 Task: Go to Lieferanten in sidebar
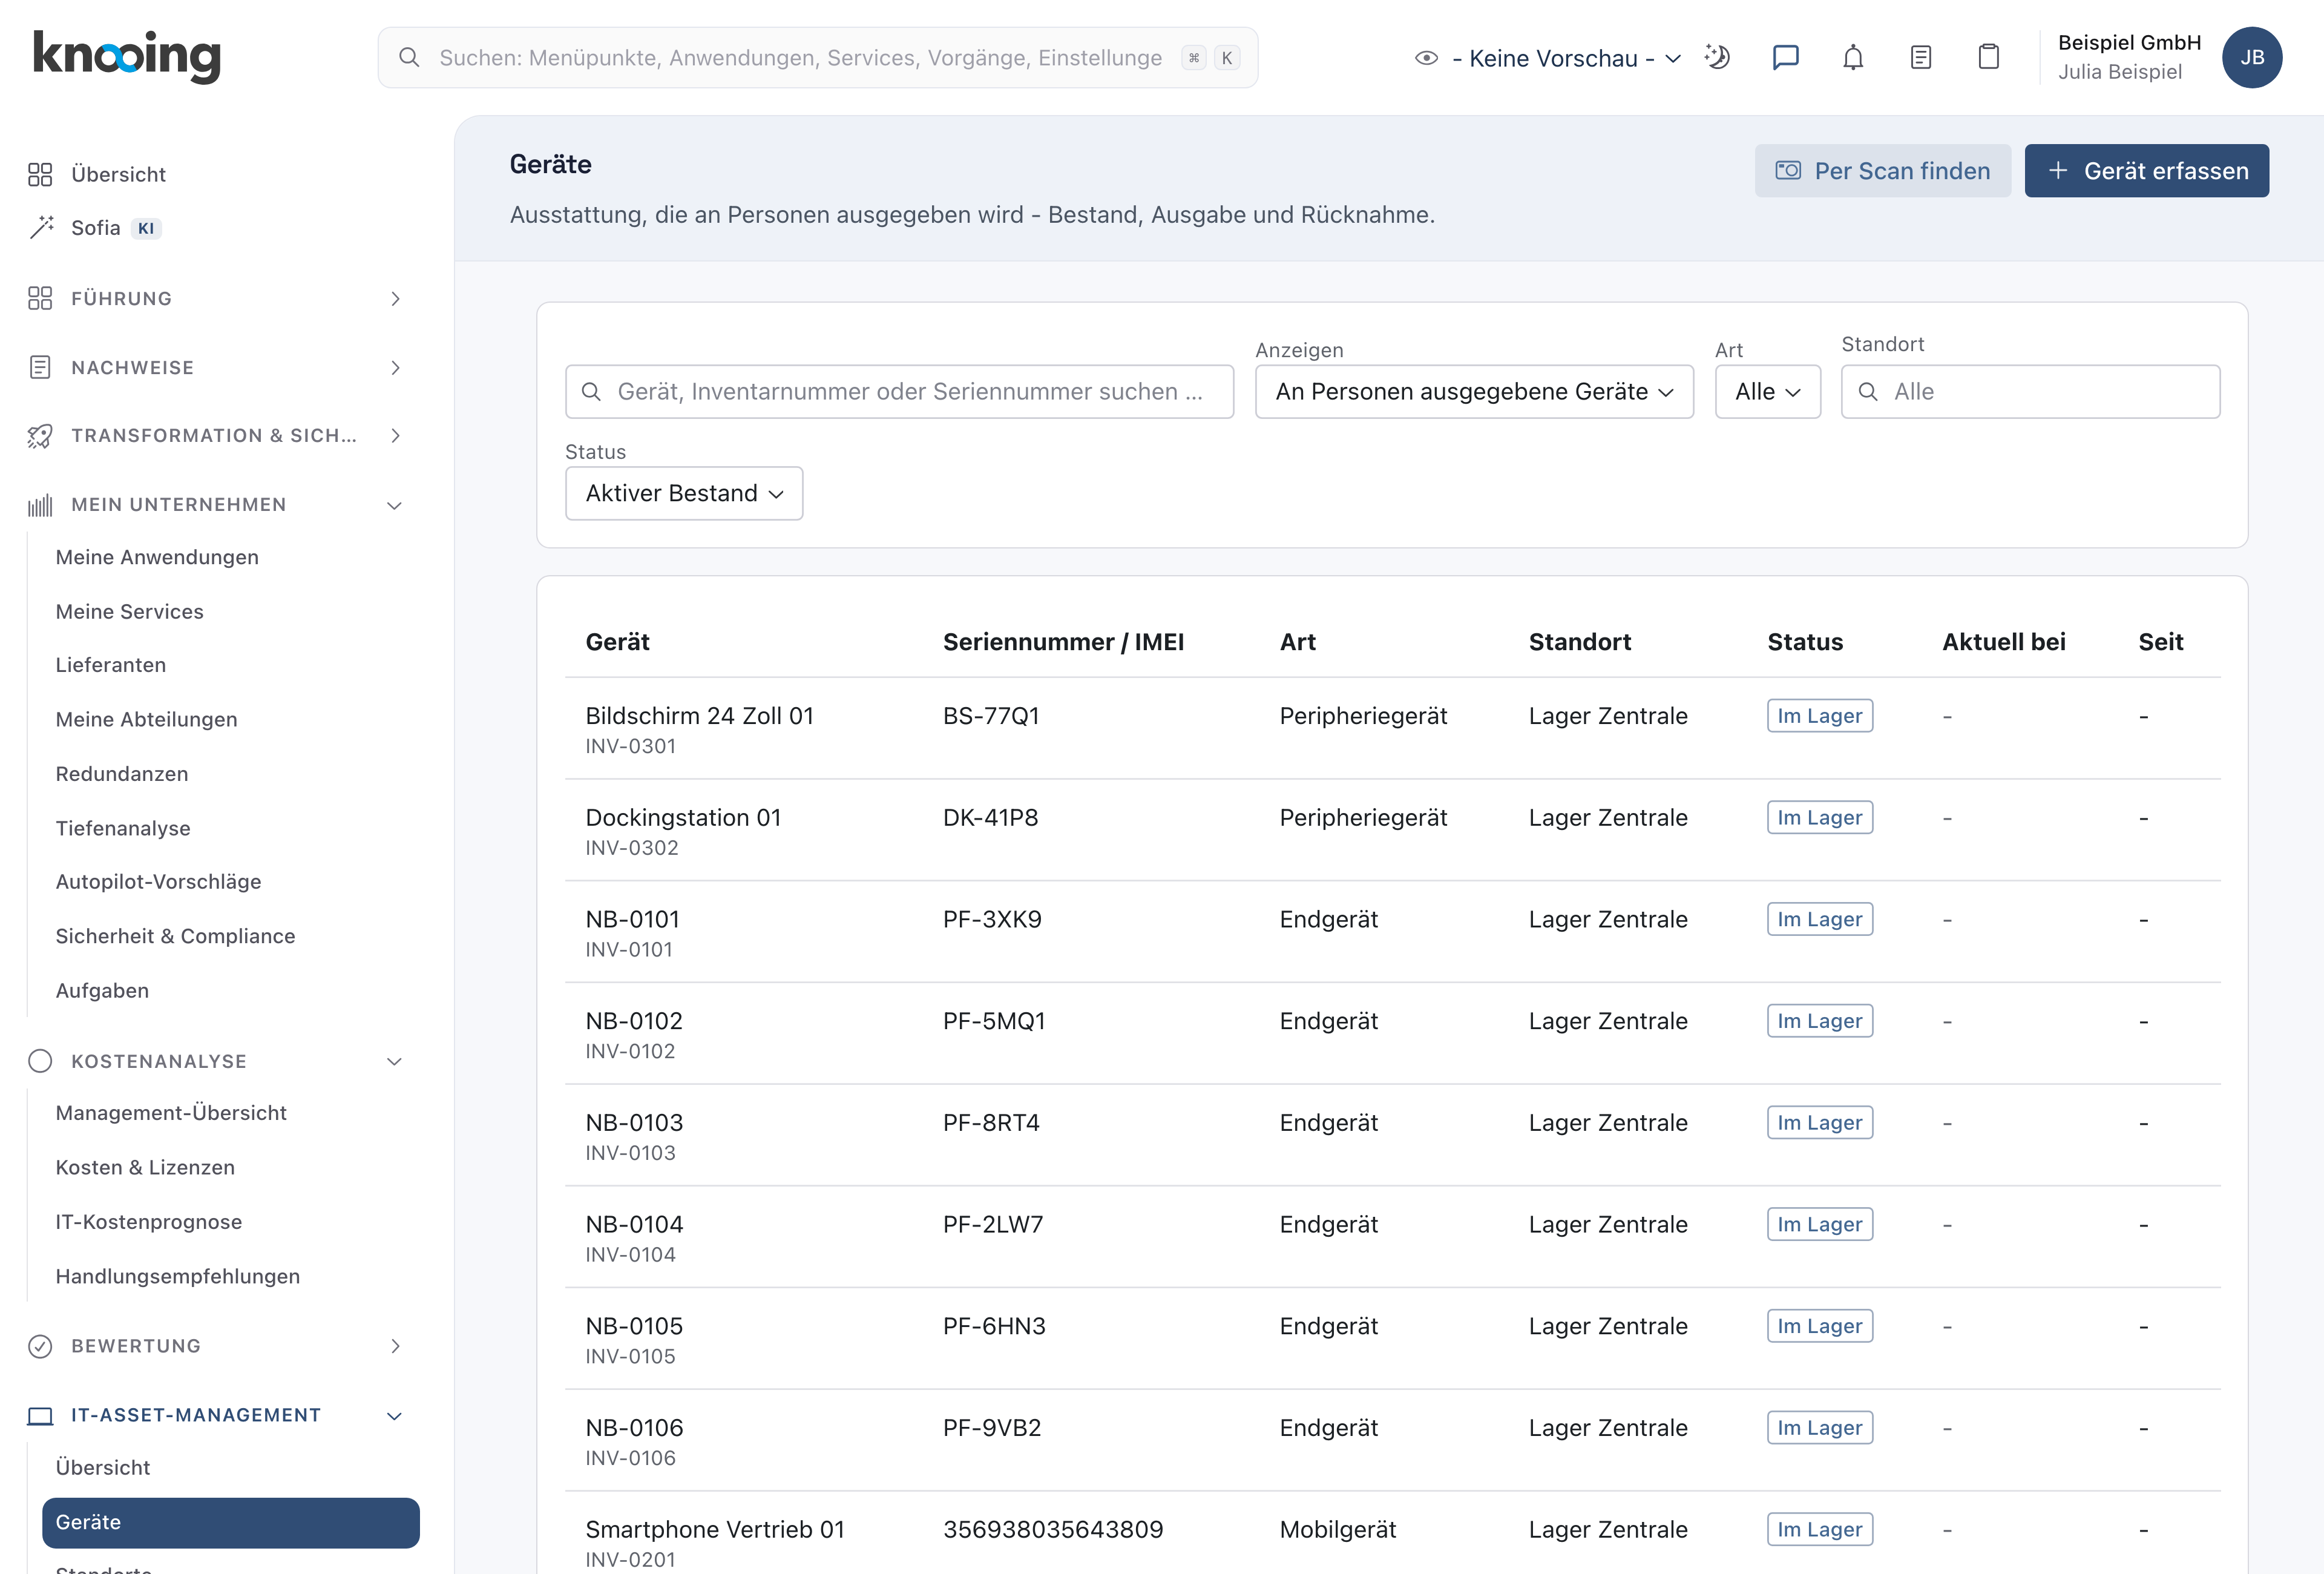coord(111,665)
